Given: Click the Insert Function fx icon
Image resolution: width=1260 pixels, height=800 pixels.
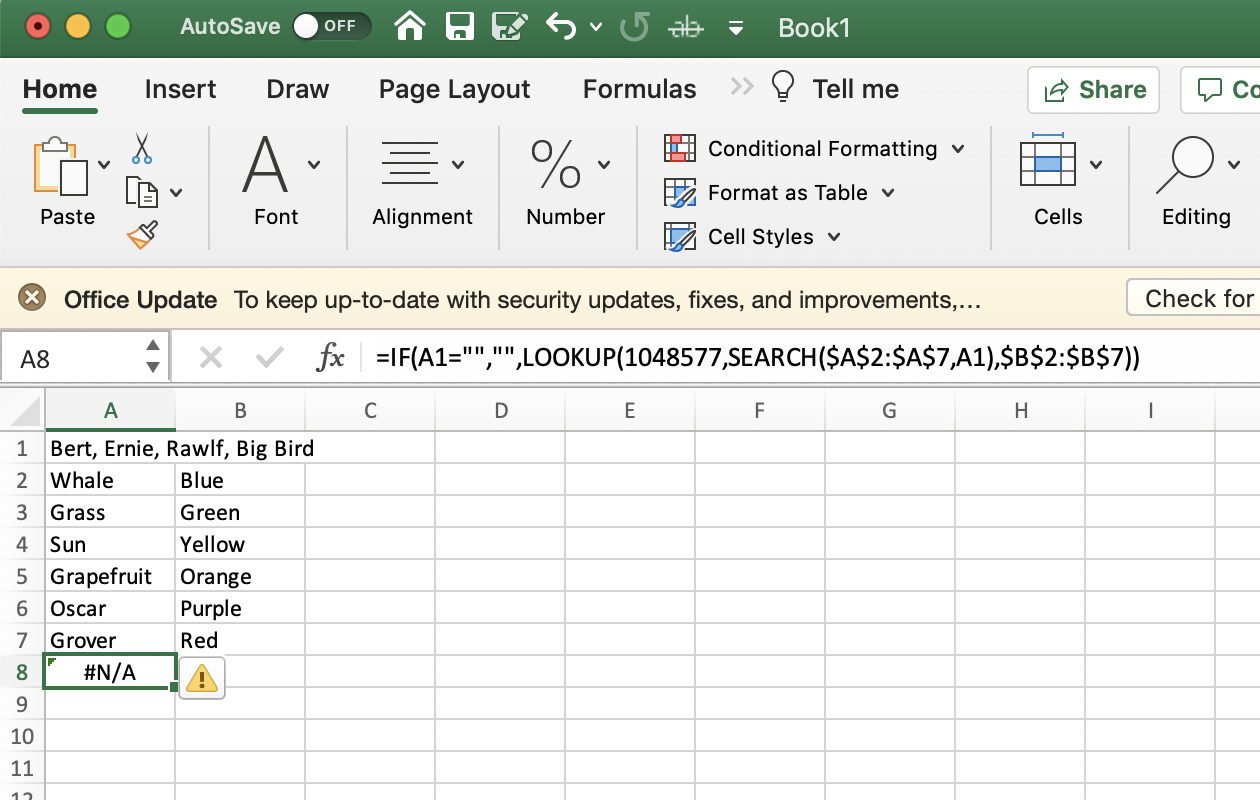Looking at the screenshot, I should point(330,357).
